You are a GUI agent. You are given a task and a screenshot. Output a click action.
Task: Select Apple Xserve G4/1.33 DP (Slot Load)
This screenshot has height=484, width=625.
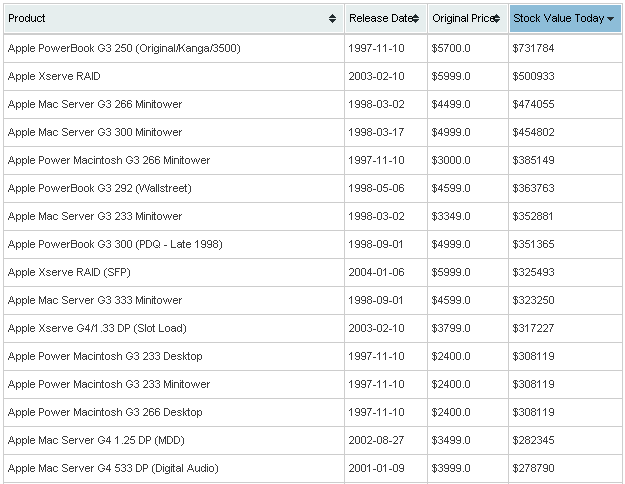click(x=174, y=328)
